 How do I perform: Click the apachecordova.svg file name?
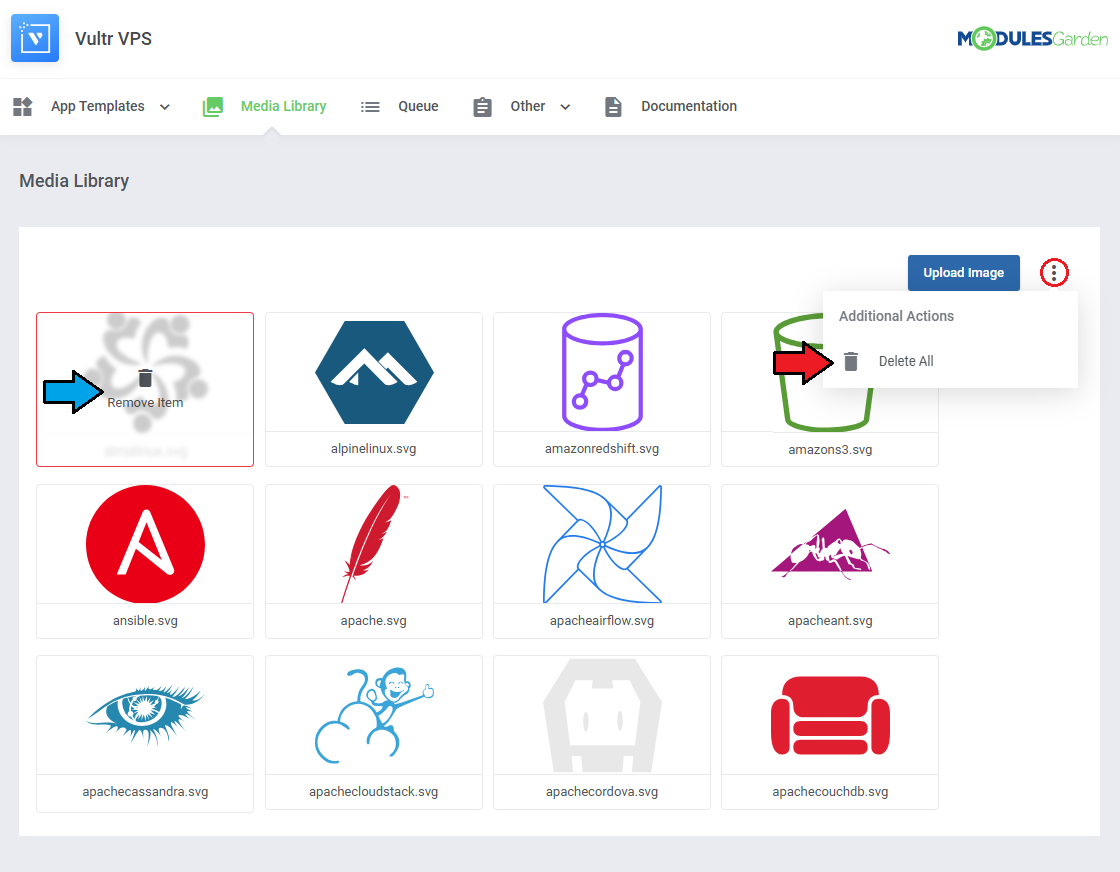coord(602,791)
